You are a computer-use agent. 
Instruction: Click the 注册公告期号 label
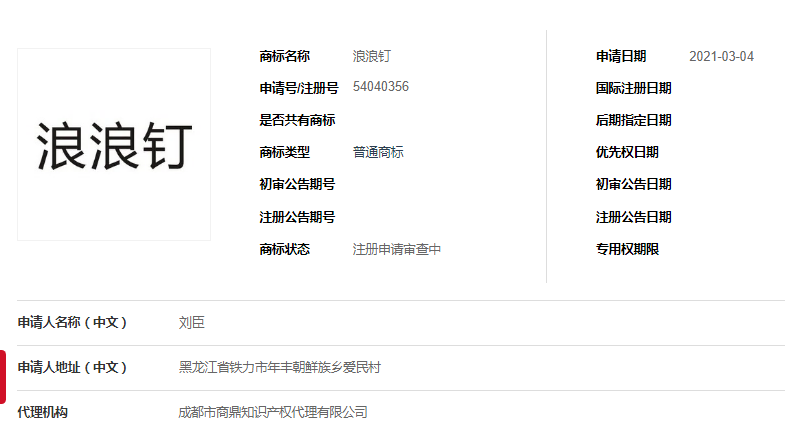(x=297, y=217)
